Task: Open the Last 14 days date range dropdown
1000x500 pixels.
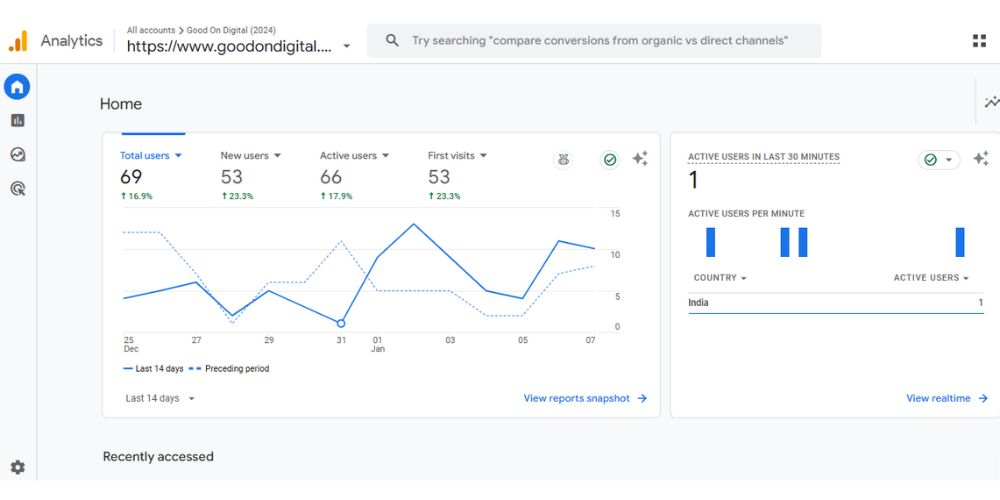Action: coord(160,398)
